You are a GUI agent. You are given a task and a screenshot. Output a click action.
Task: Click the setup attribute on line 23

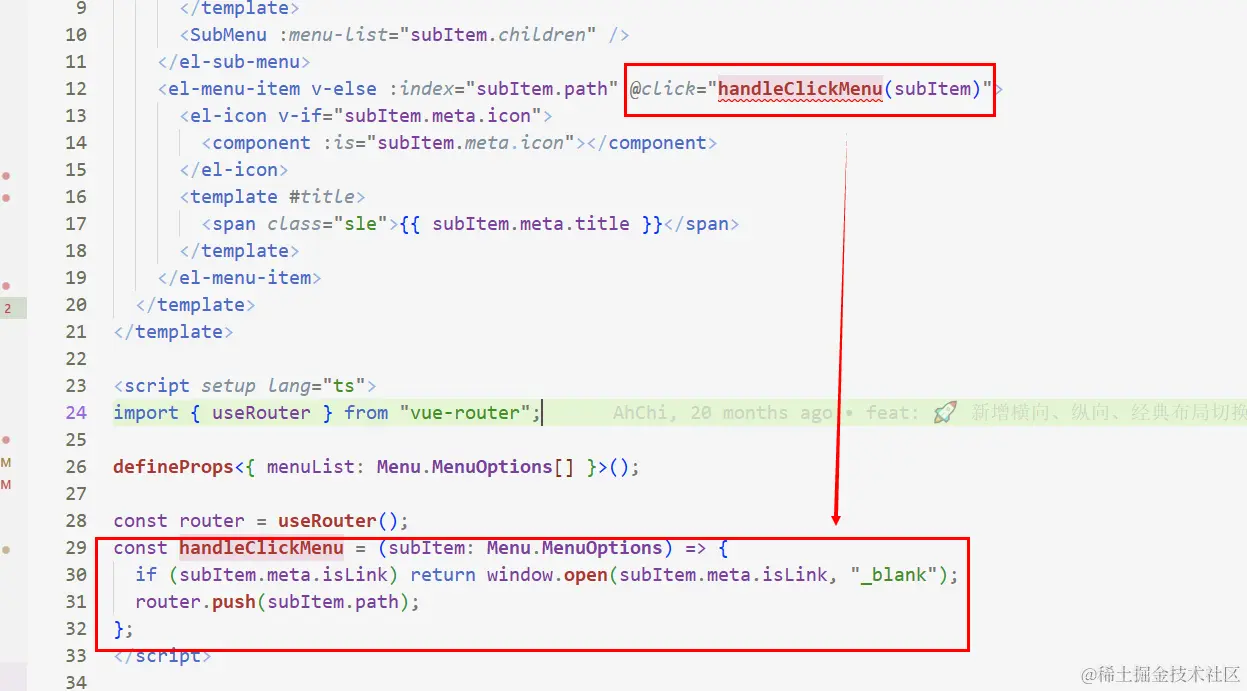tap(228, 386)
